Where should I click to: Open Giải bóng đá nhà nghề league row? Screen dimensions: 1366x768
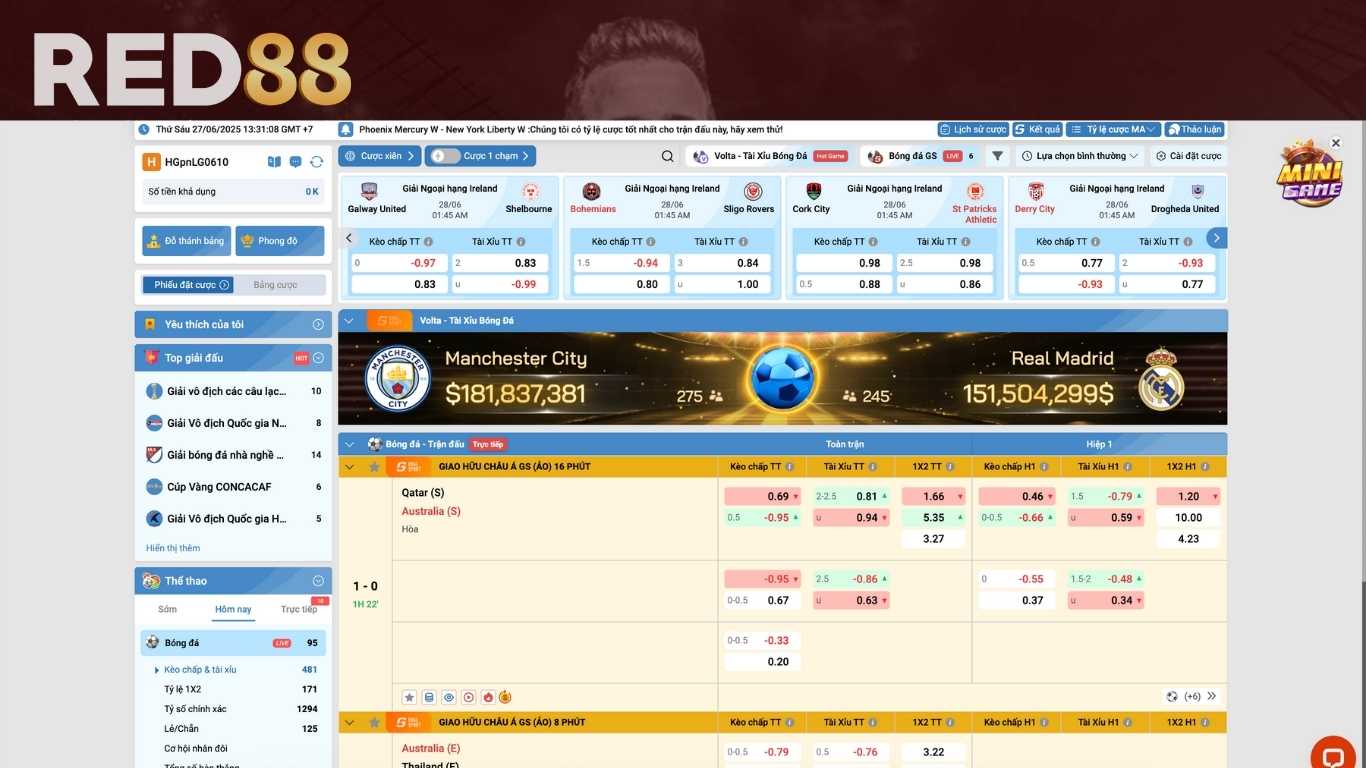click(x=233, y=455)
